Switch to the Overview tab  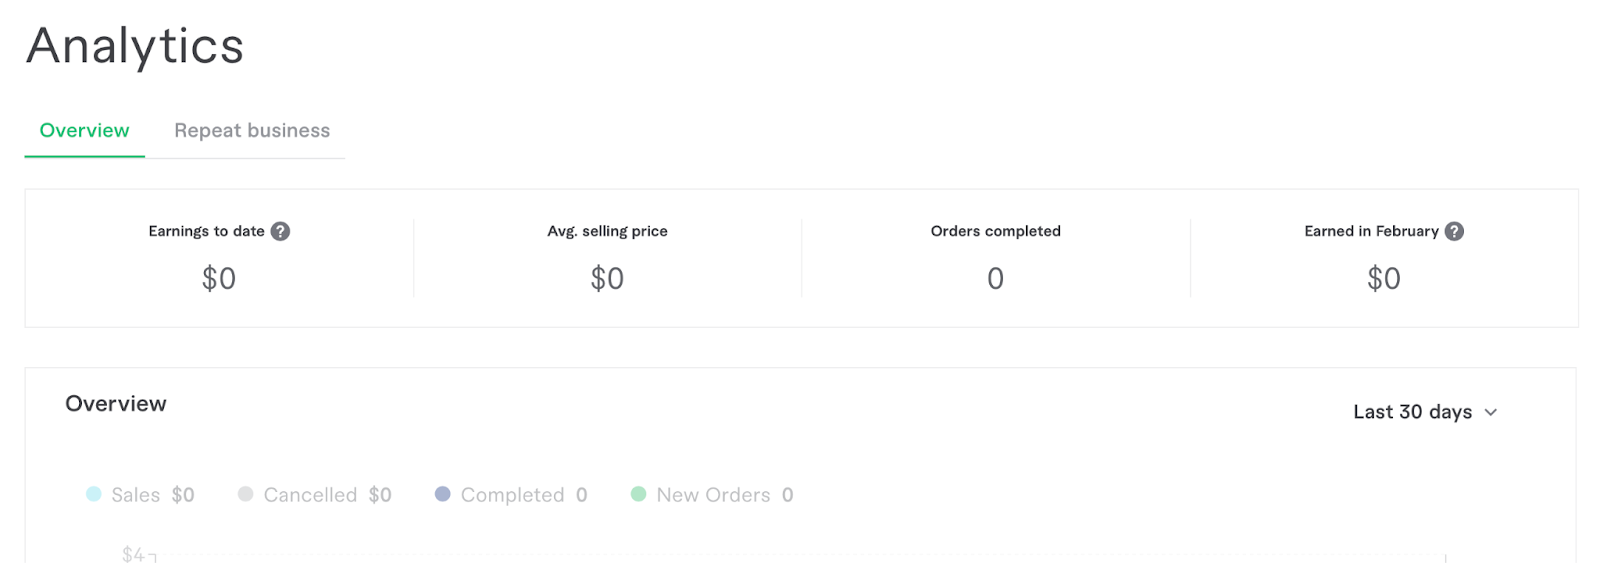[84, 131]
